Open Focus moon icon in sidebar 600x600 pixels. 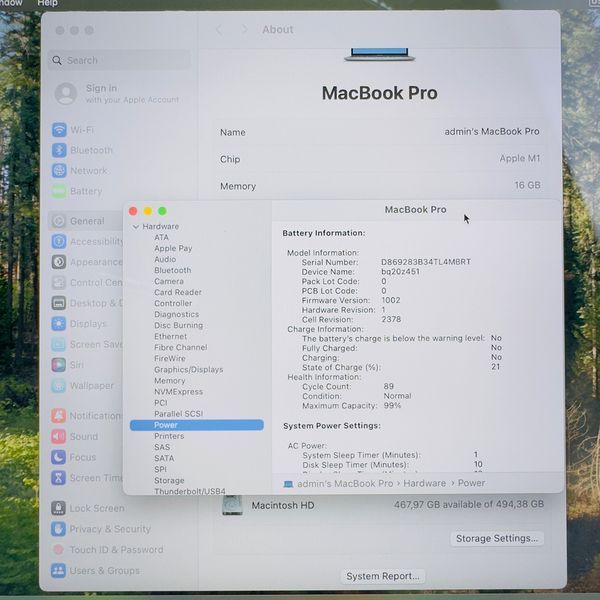(58, 457)
